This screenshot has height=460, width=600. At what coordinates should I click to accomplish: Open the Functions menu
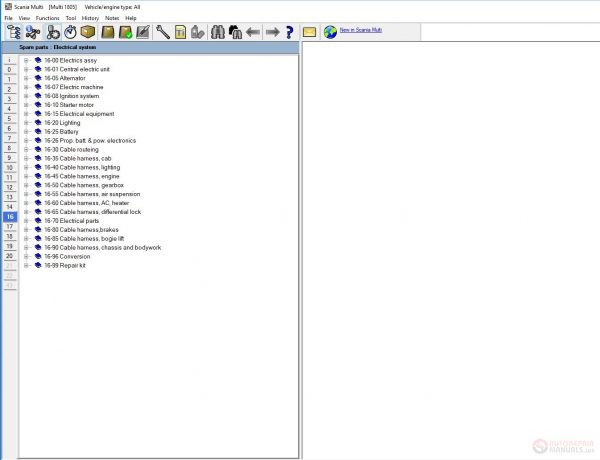point(47,18)
